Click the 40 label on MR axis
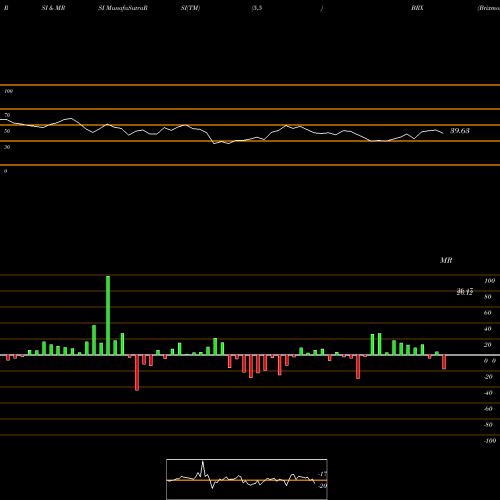The image size is (500, 500). pos(488,329)
